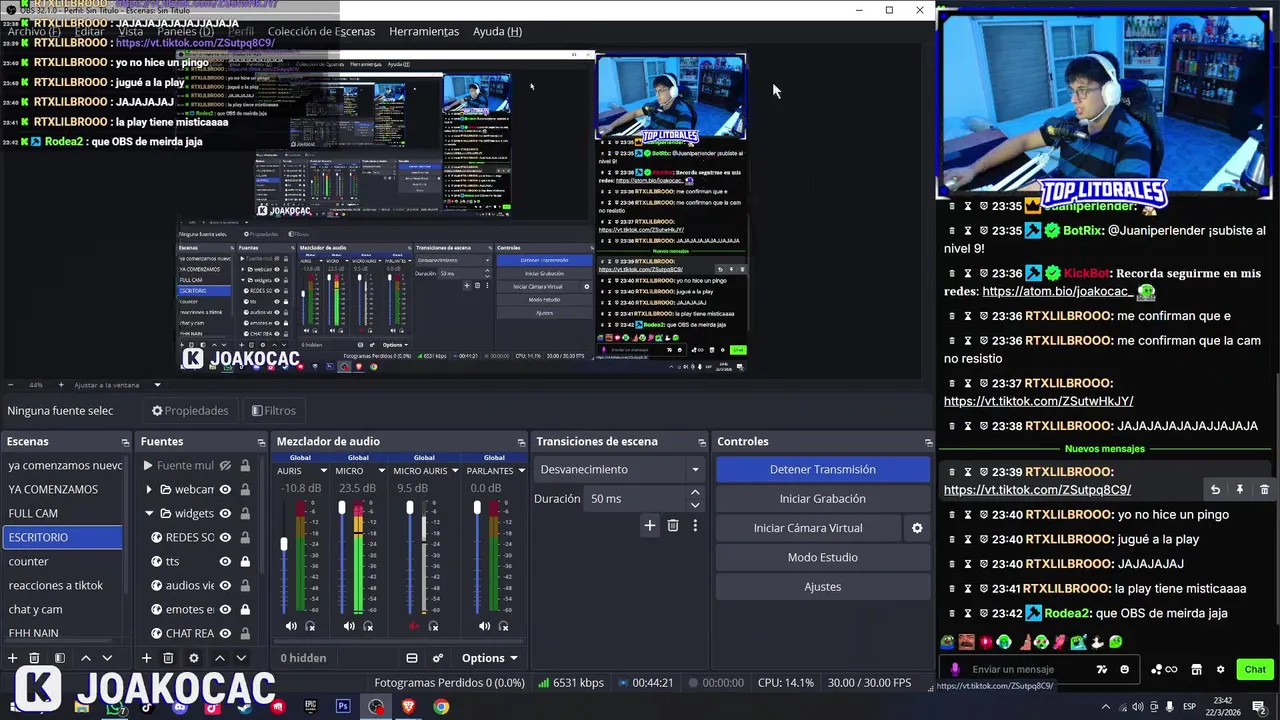
Task: Add a scene transition with plus icon
Action: 649,525
